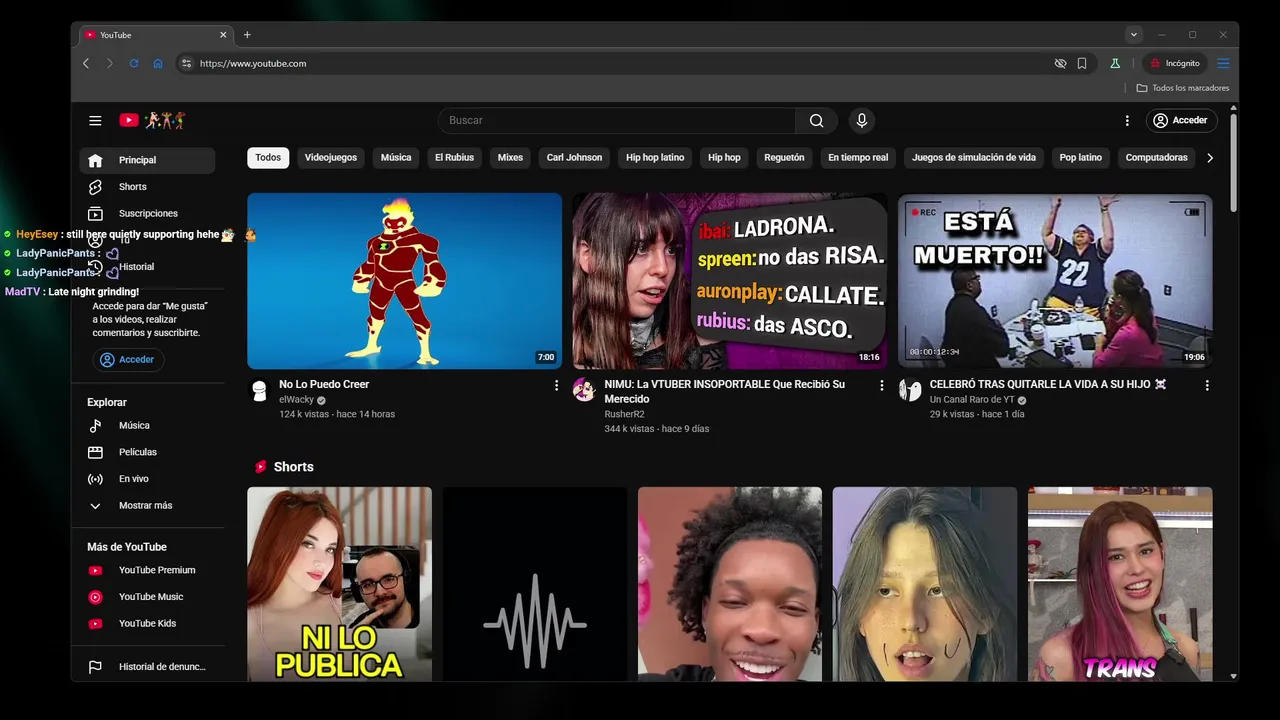Open a new browser tab

(247, 35)
